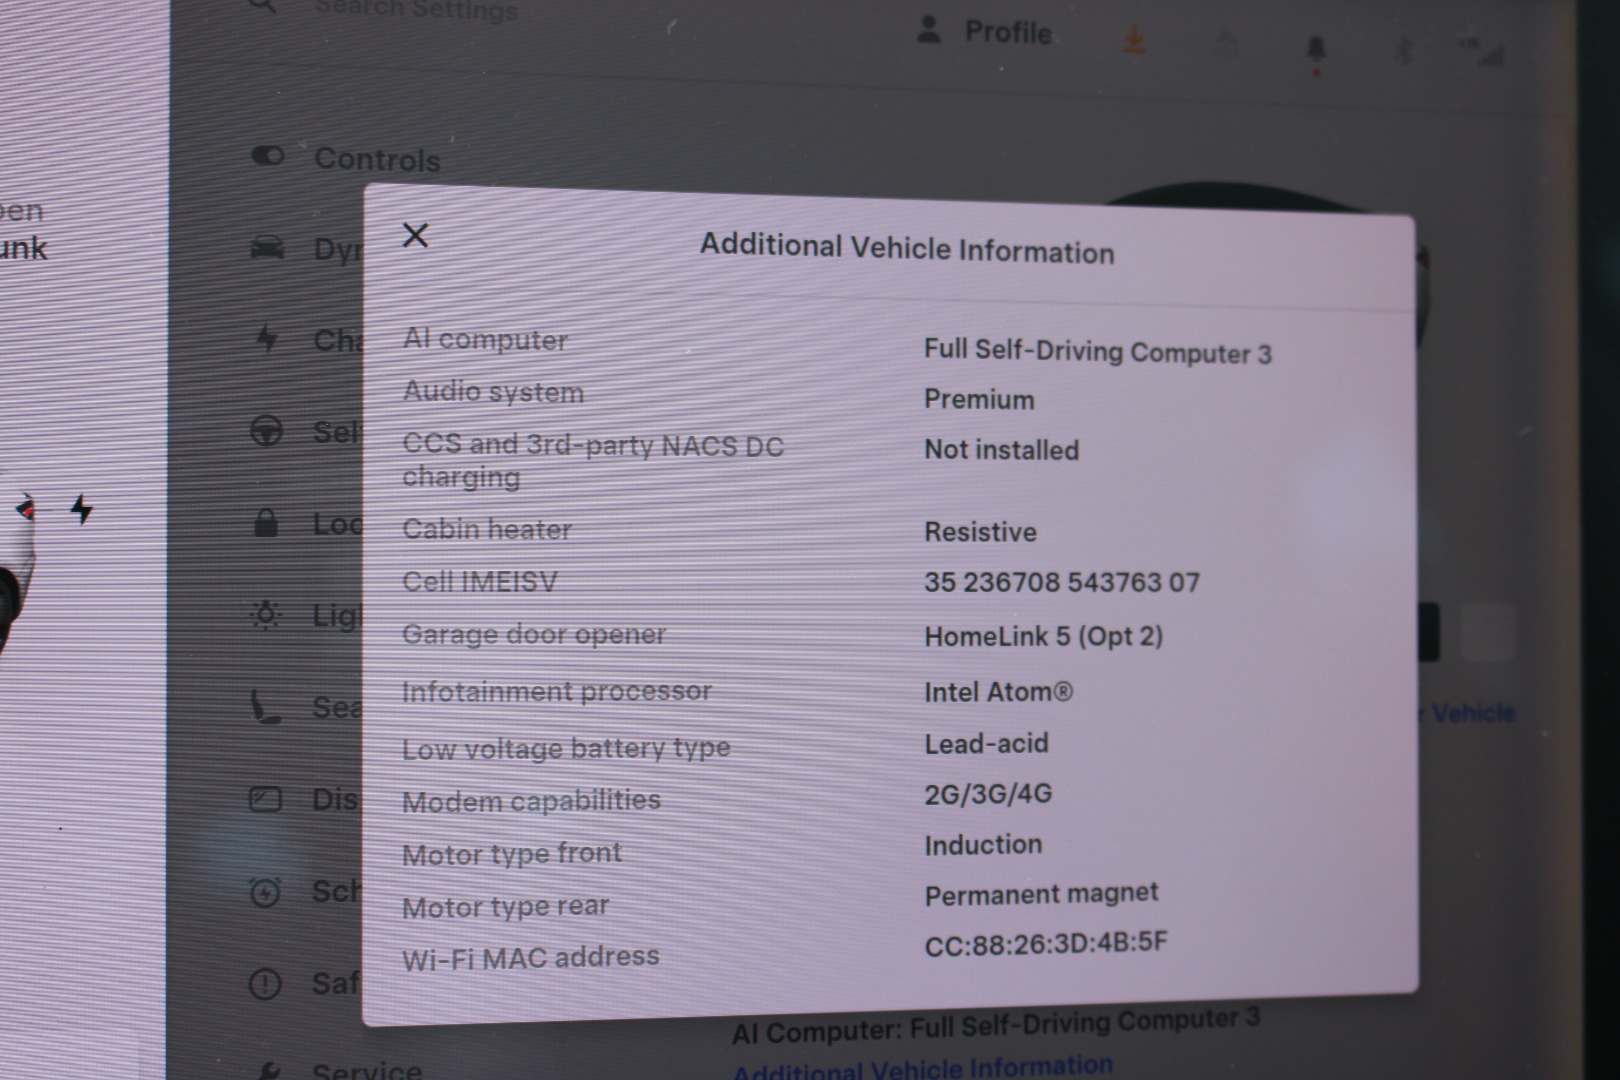The image size is (1620, 1080).
Task: Select the steering wheel sidebar icon
Action: (x=266, y=430)
